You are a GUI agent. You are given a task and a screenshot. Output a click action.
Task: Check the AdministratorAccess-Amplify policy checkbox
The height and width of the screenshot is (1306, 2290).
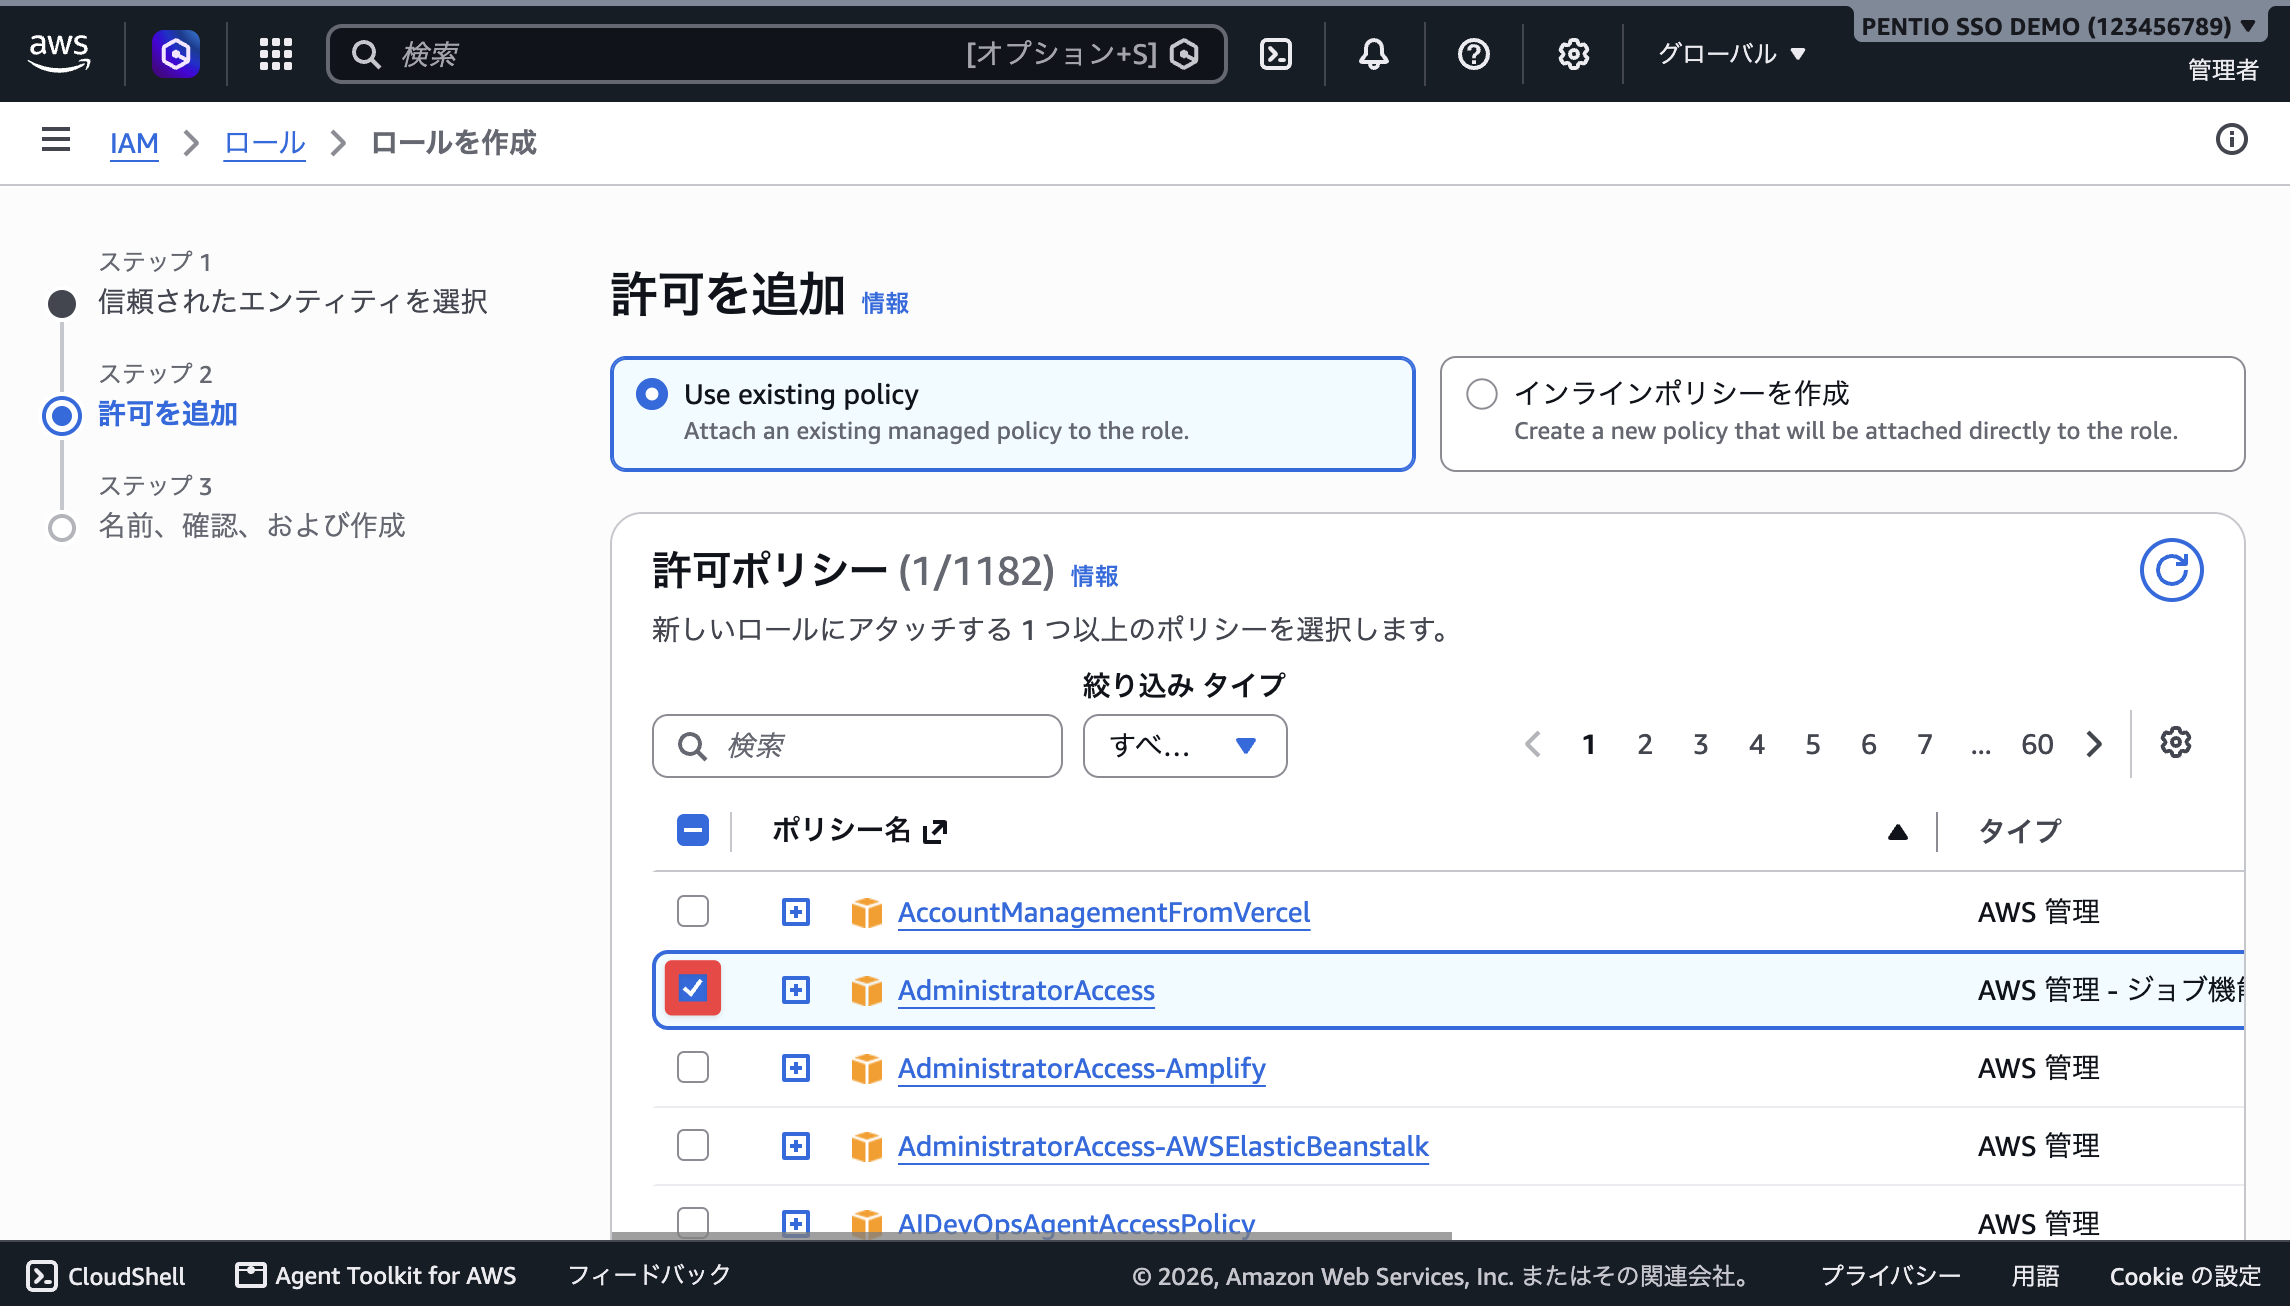pyautogui.click(x=693, y=1067)
